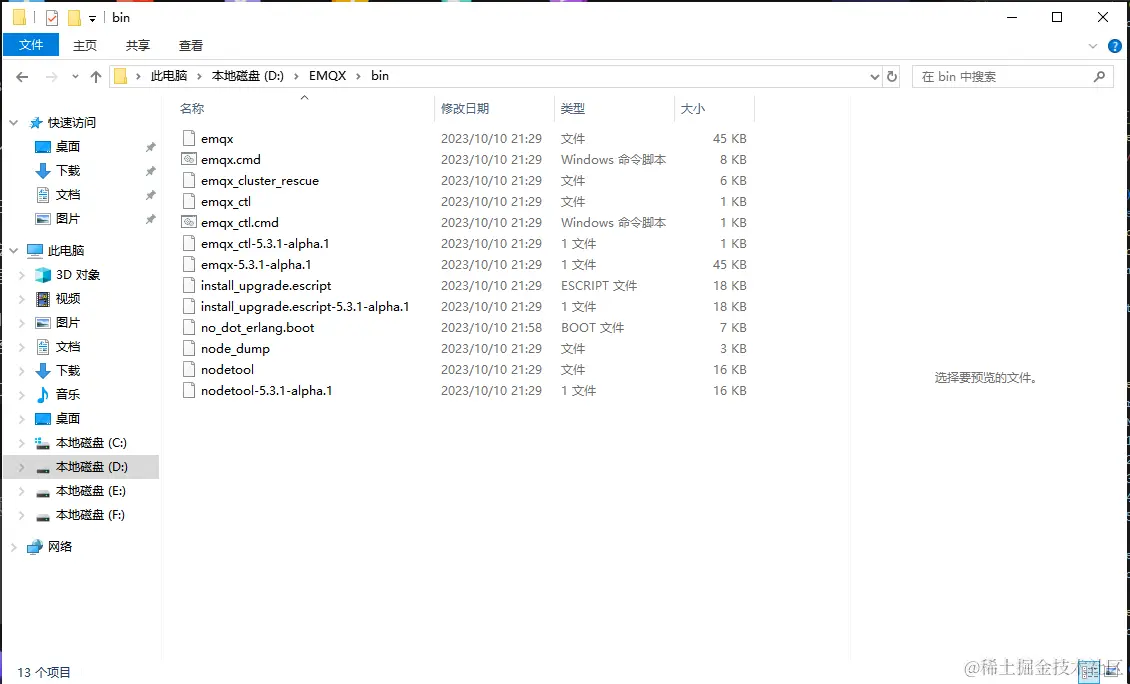This screenshot has width=1130, height=684.
Task: Expand the 音乐 tree node
Action: (x=22, y=394)
